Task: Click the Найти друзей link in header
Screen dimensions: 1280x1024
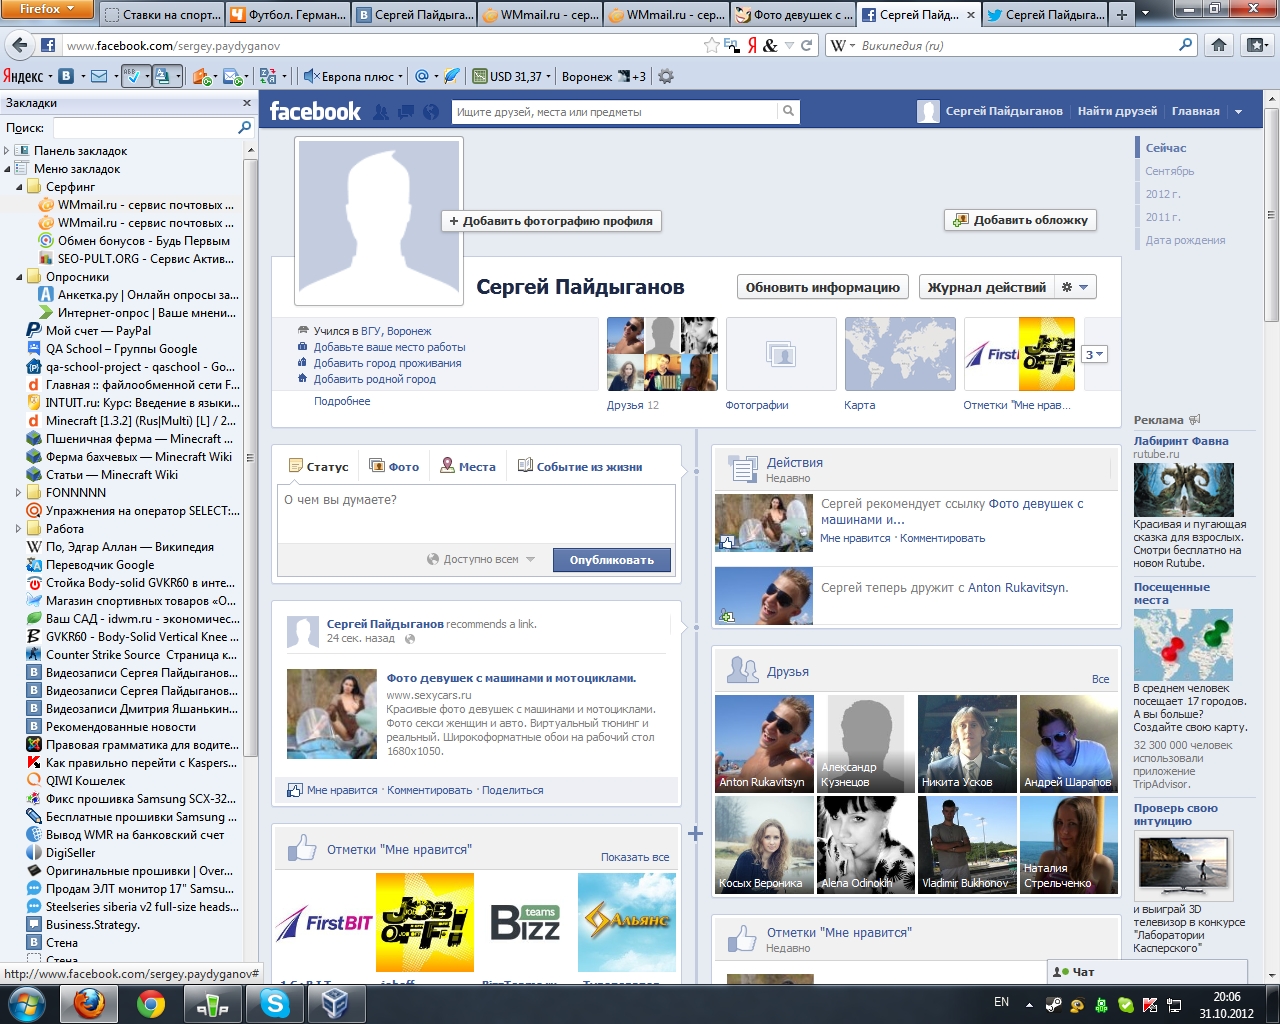Action: pos(1117,111)
